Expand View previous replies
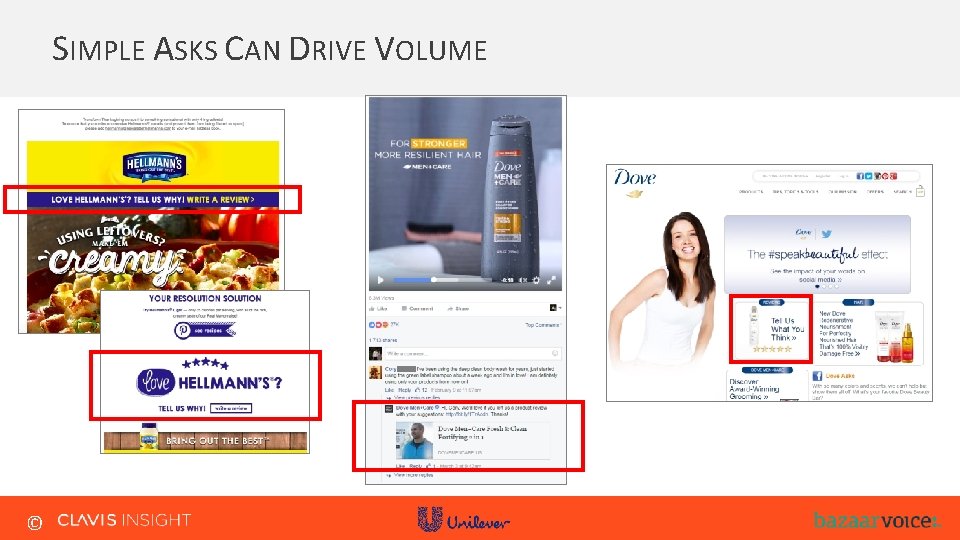Viewport: 960px width, 540px height. (417, 398)
